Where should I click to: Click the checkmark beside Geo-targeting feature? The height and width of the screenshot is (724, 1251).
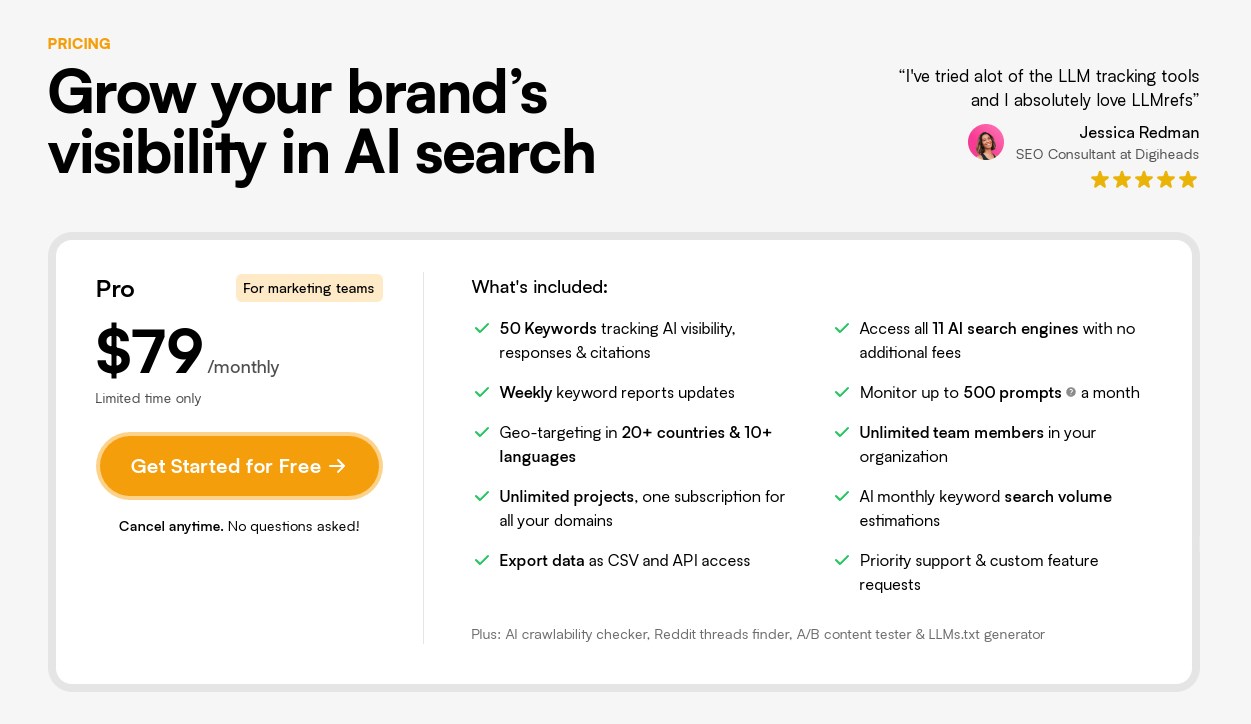(481, 432)
